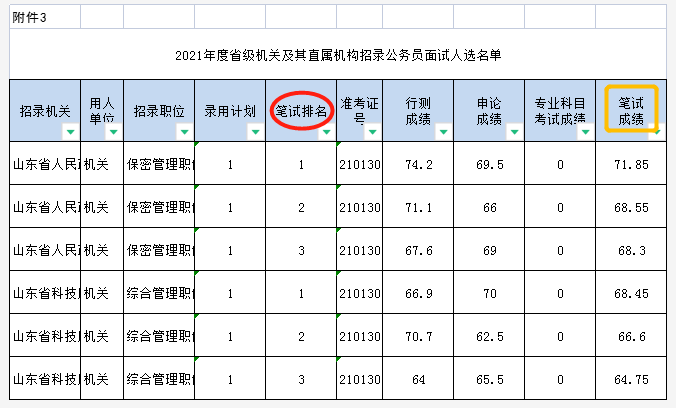
Task: Open the 申论成绩 filter dropdown
Action: [x=515, y=132]
